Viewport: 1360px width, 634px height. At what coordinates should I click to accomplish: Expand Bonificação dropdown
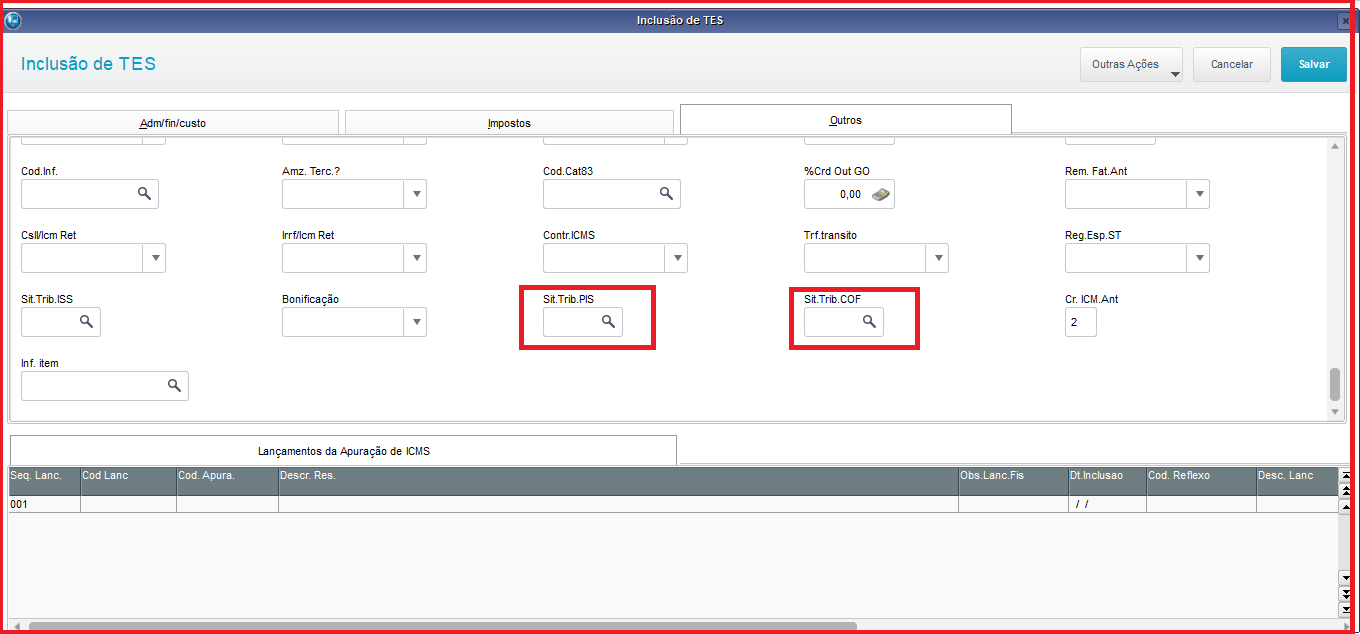[x=415, y=322]
